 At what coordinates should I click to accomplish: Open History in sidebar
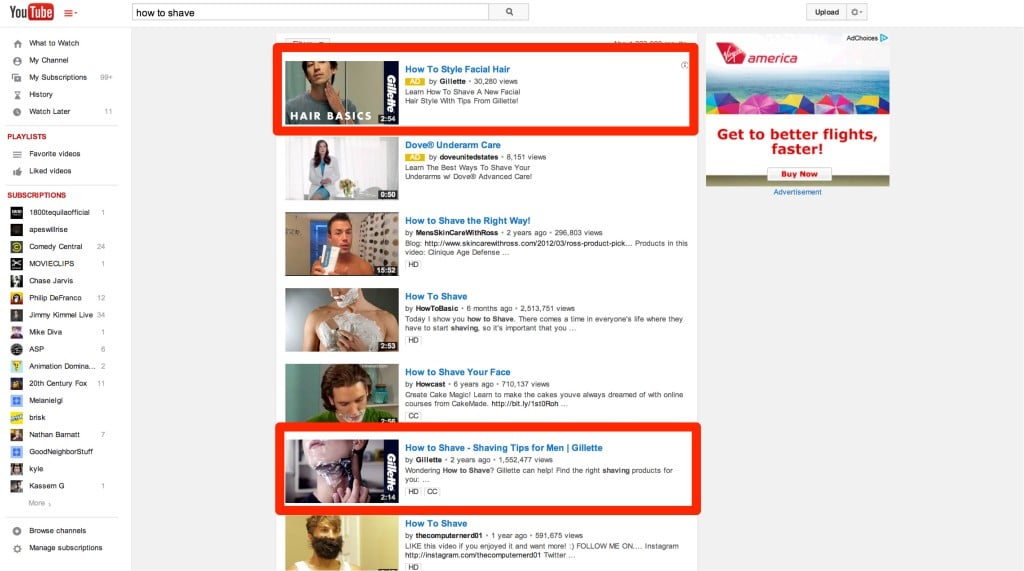point(40,94)
